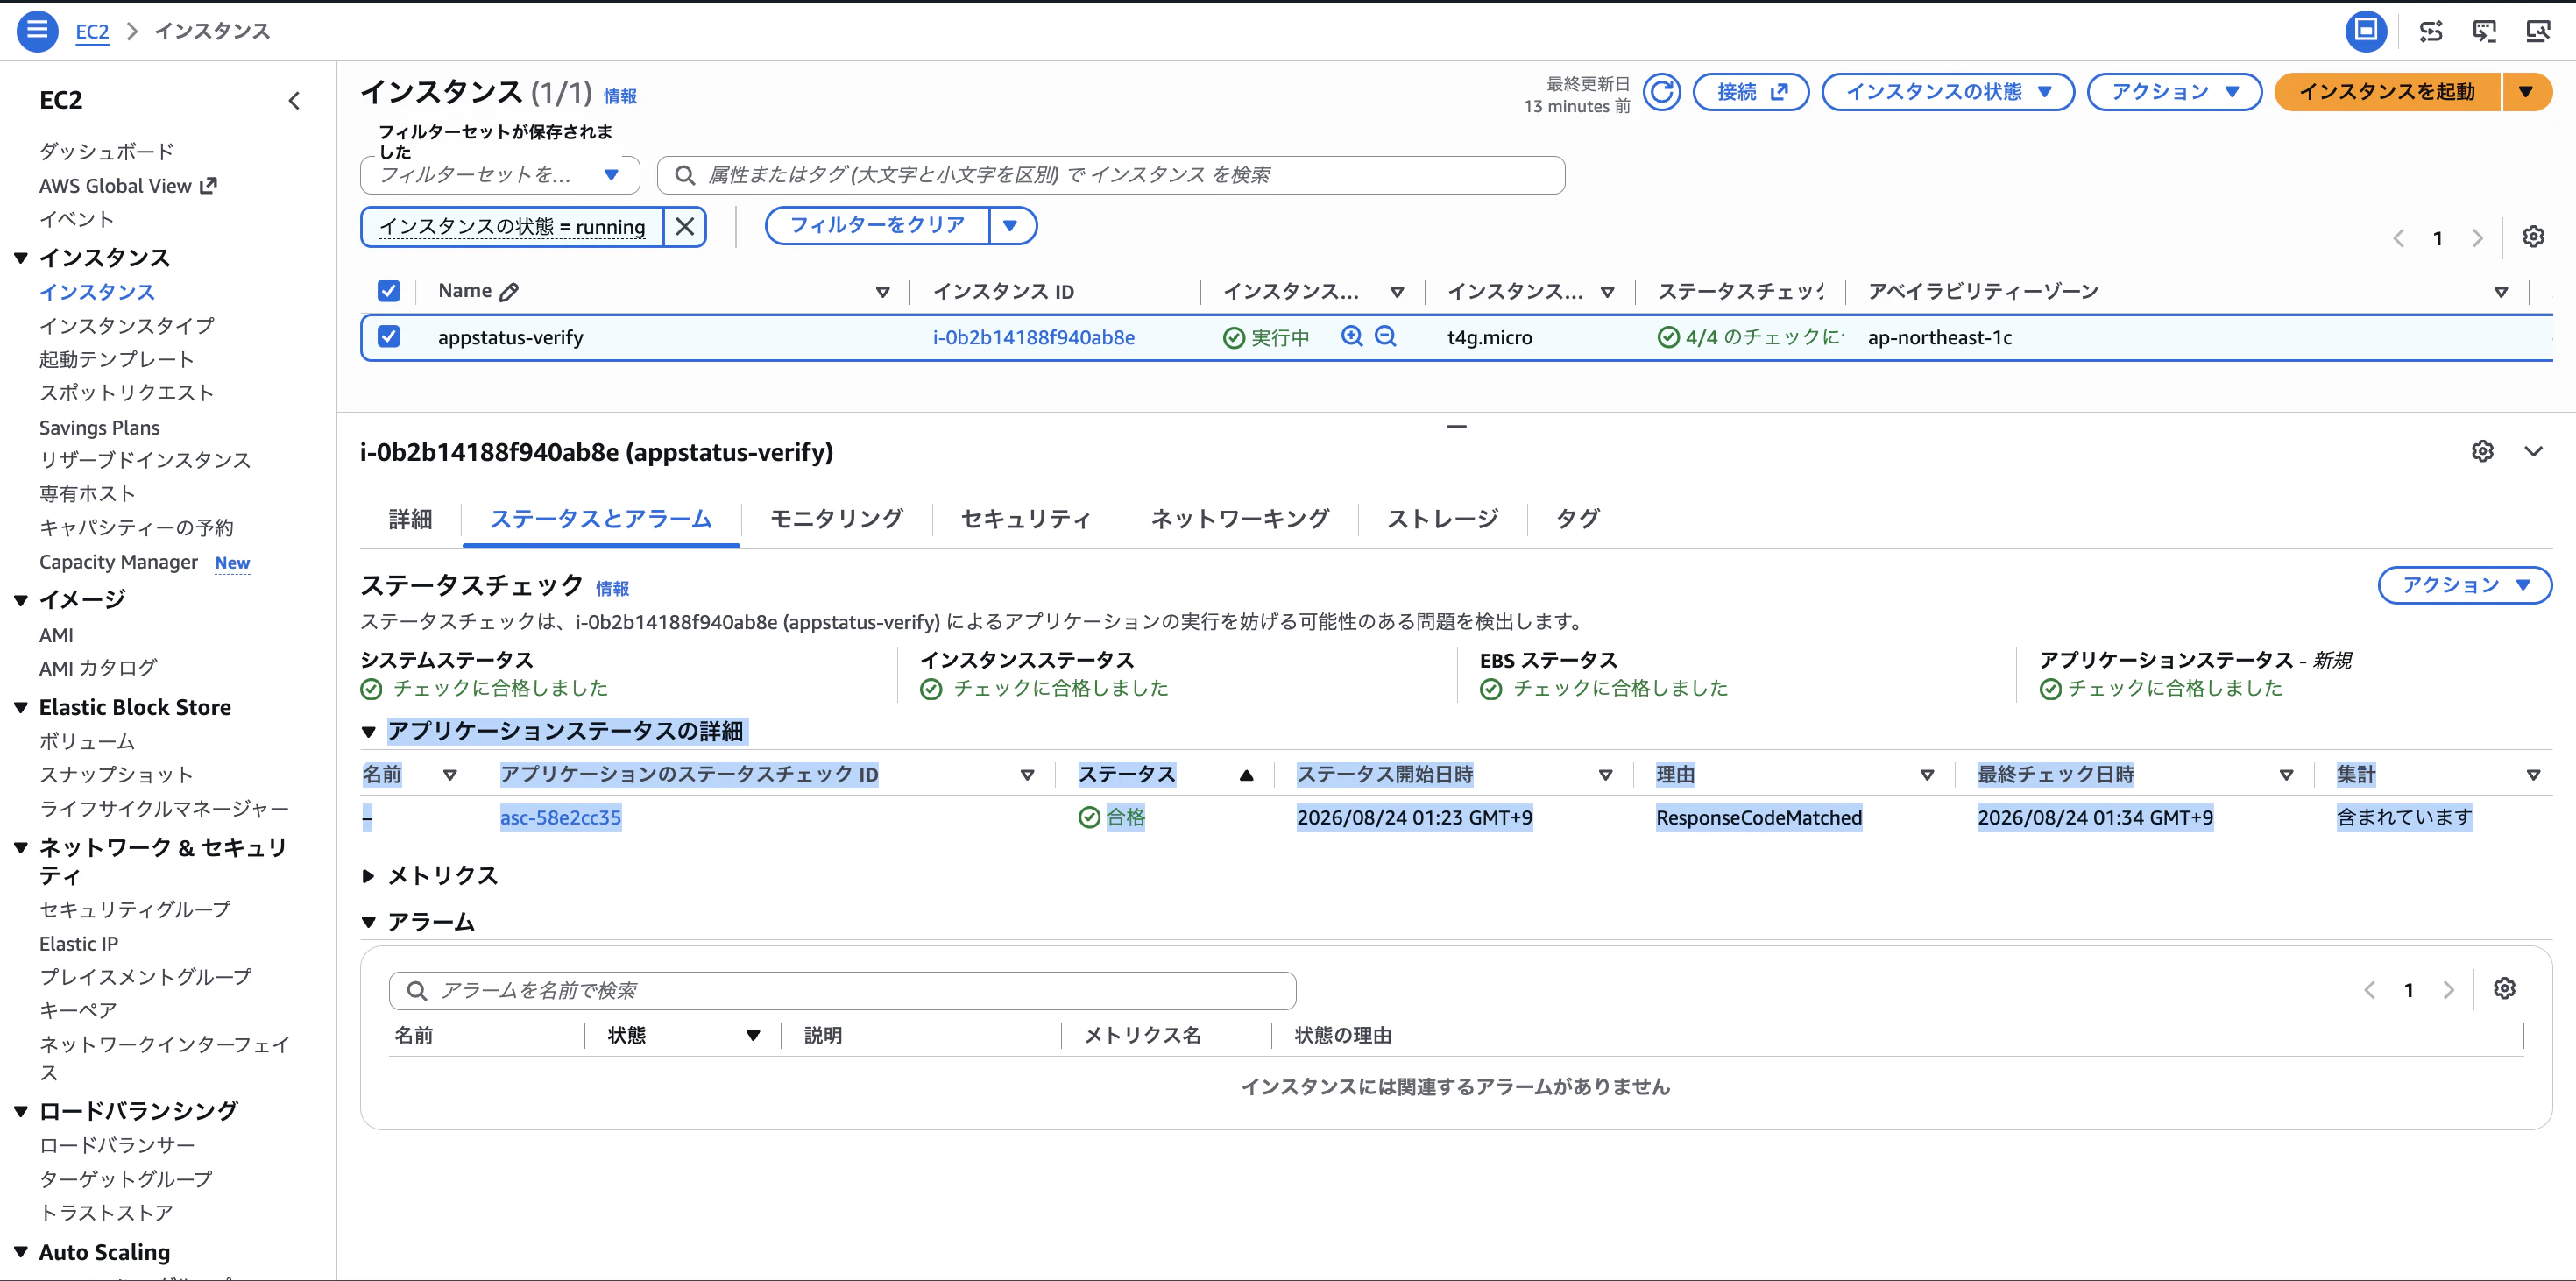Collapse the instance detail panel chevron

2533,451
